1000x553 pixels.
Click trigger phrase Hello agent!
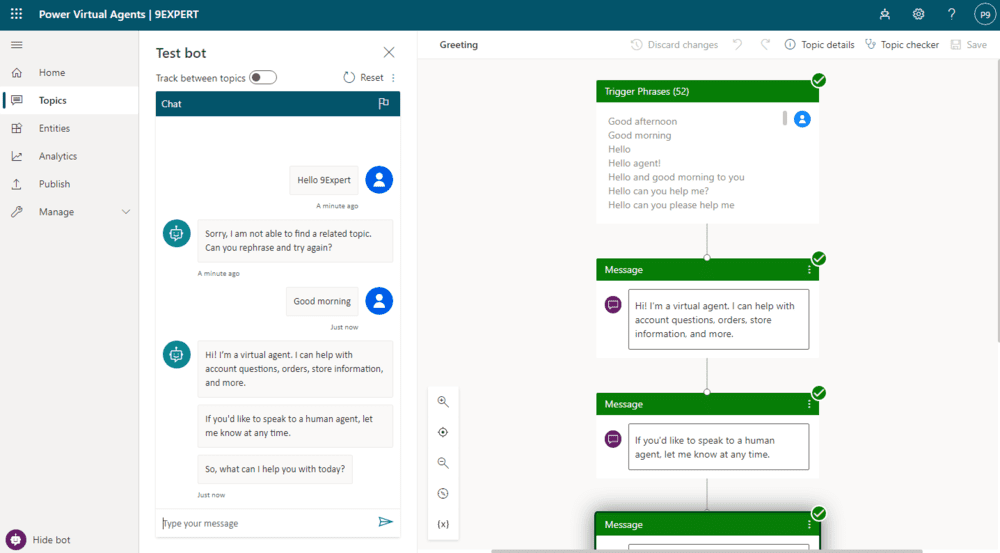tap(634, 163)
